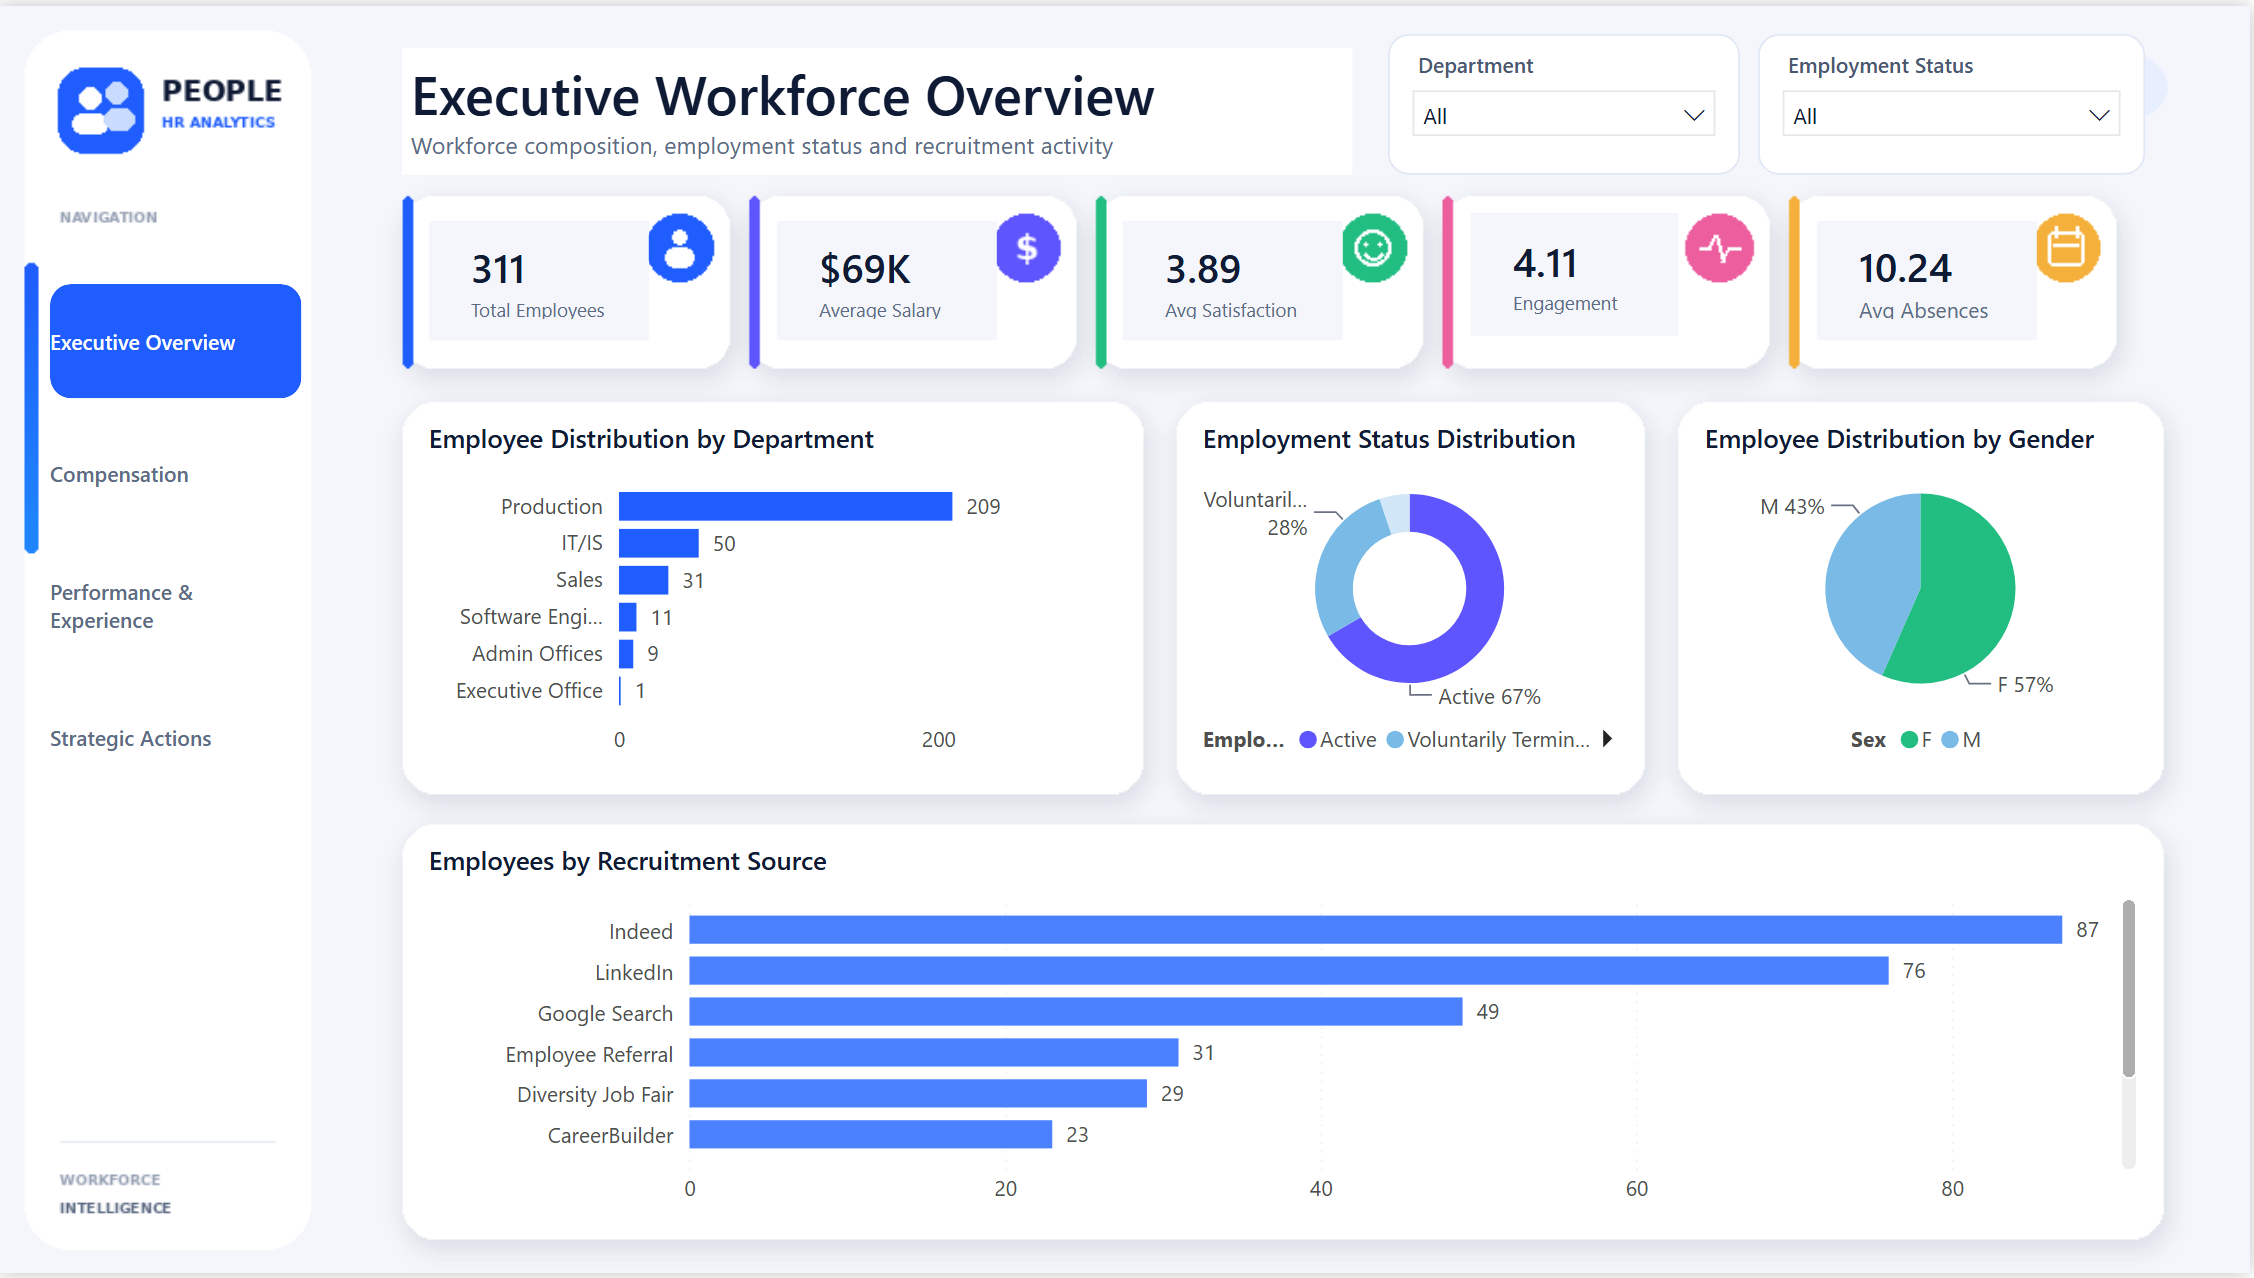Click the smiley icon on Avg Satisfaction card
This screenshot has width=2254, height=1278.
(x=1374, y=248)
